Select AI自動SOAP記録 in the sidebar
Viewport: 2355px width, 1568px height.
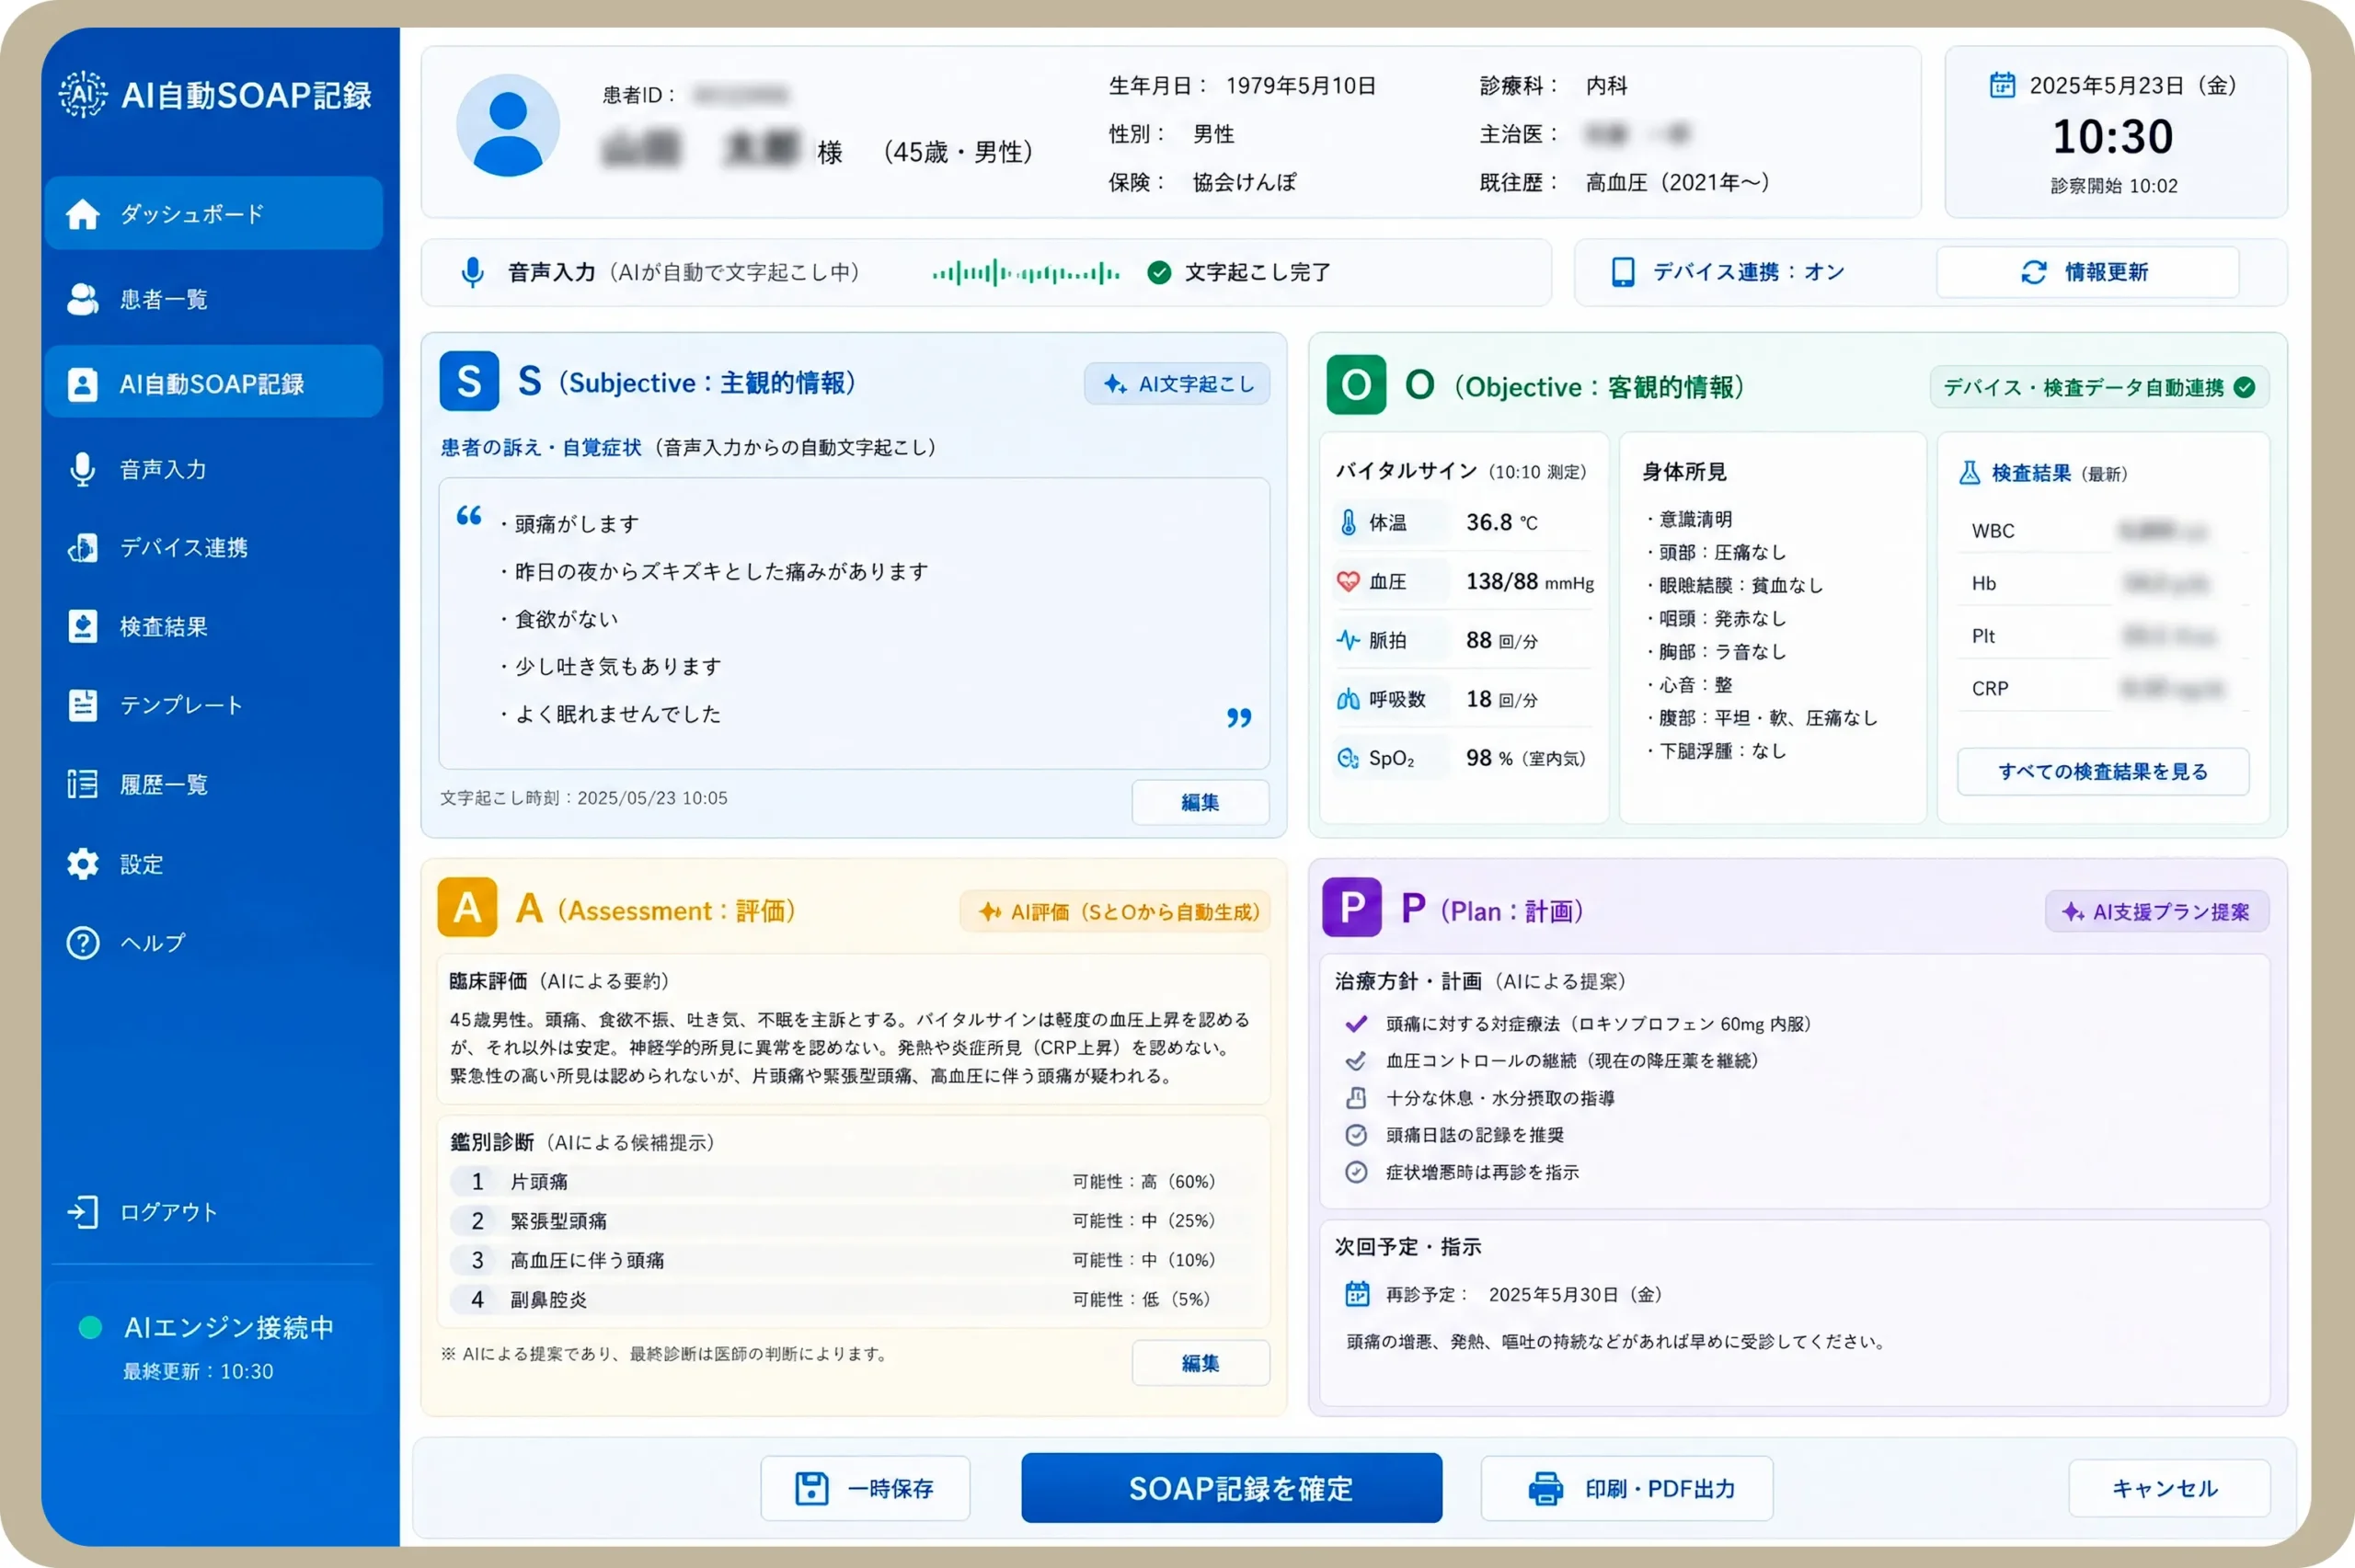coord(213,383)
